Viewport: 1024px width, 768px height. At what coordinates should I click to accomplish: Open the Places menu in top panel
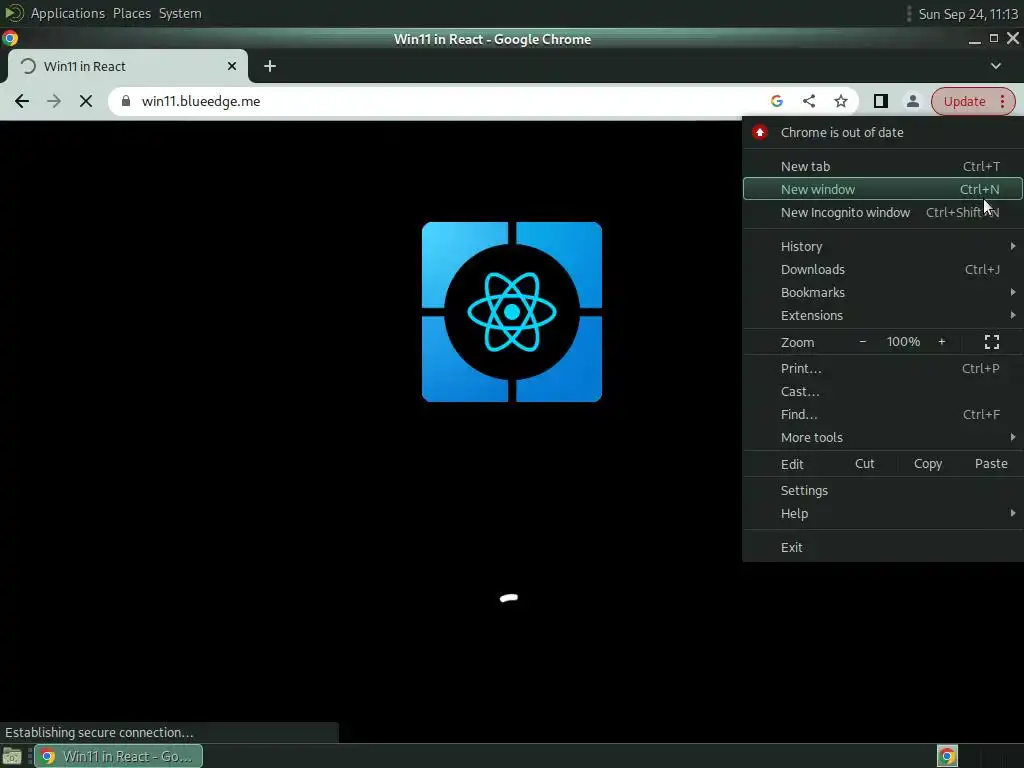click(131, 13)
